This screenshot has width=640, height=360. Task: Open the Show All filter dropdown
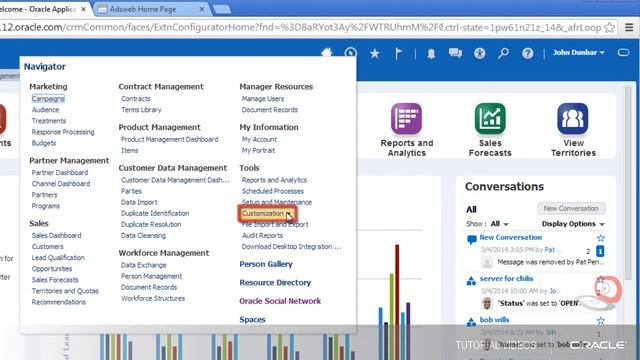click(x=500, y=224)
